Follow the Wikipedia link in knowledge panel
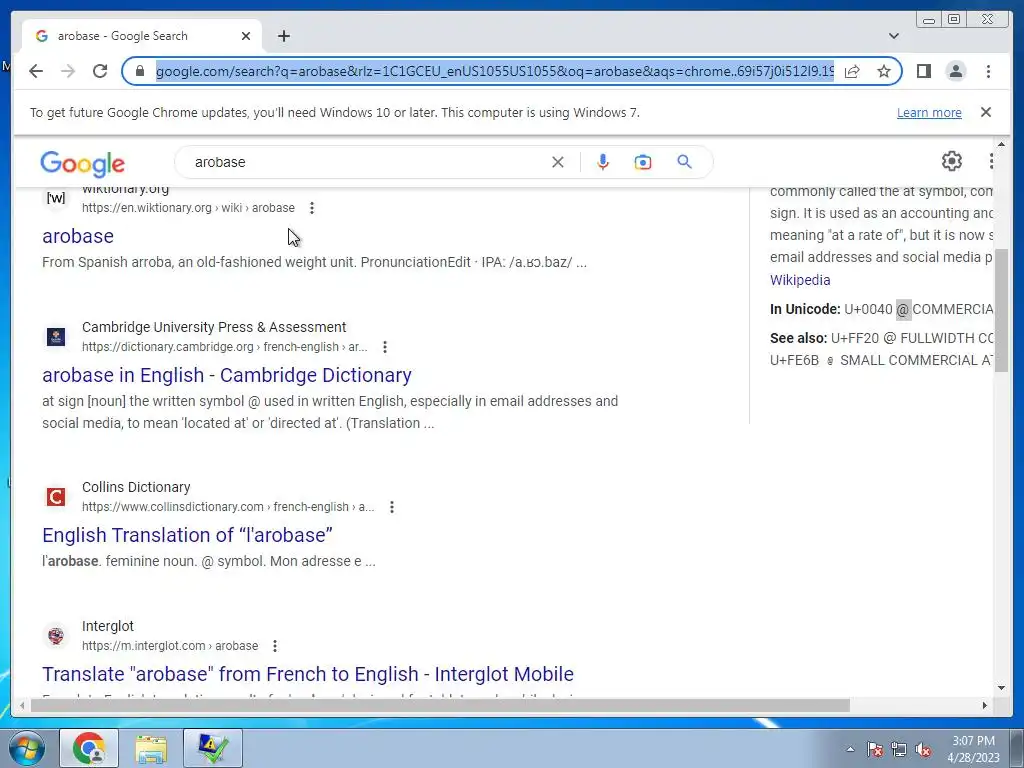 click(x=800, y=280)
